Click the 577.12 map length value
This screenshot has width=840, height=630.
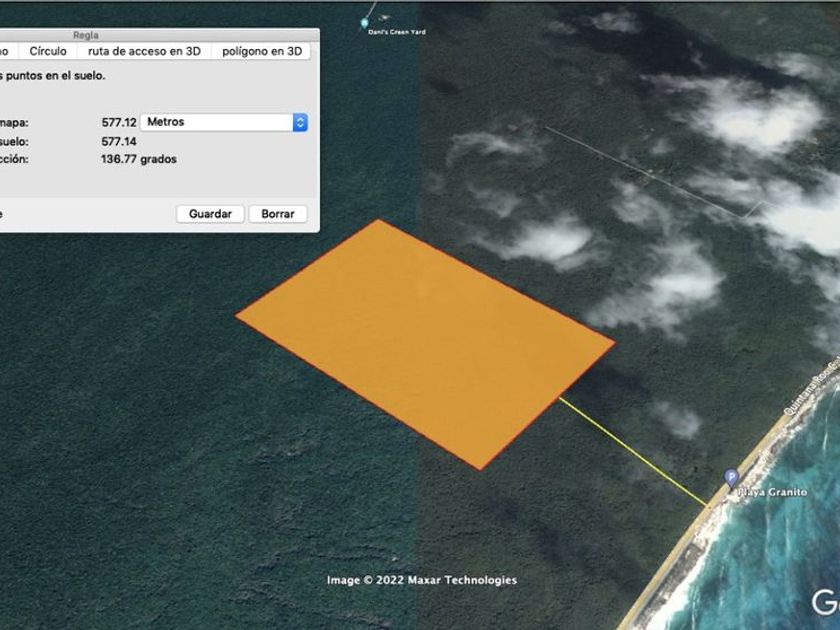pos(118,122)
